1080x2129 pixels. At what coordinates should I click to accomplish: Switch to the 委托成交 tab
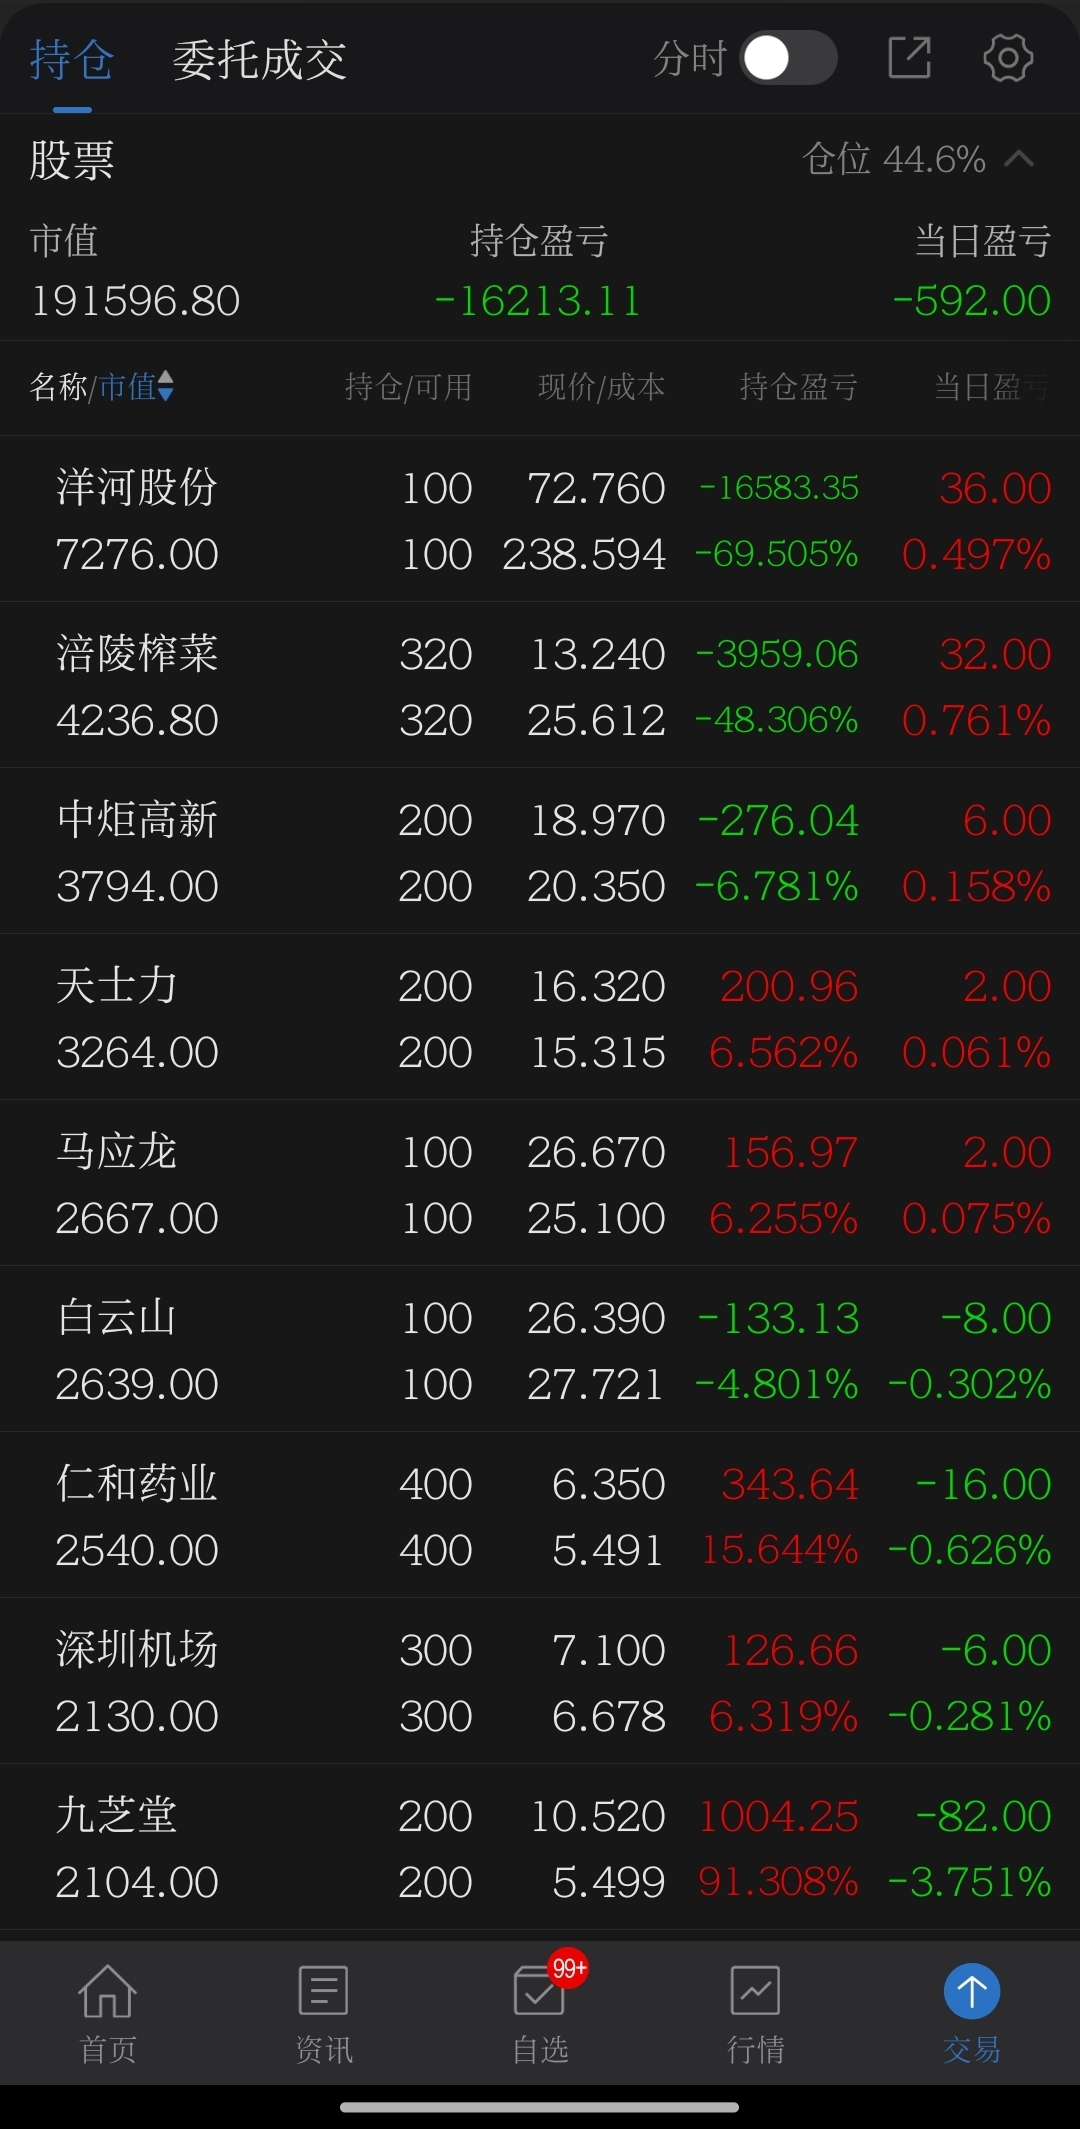tap(260, 60)
